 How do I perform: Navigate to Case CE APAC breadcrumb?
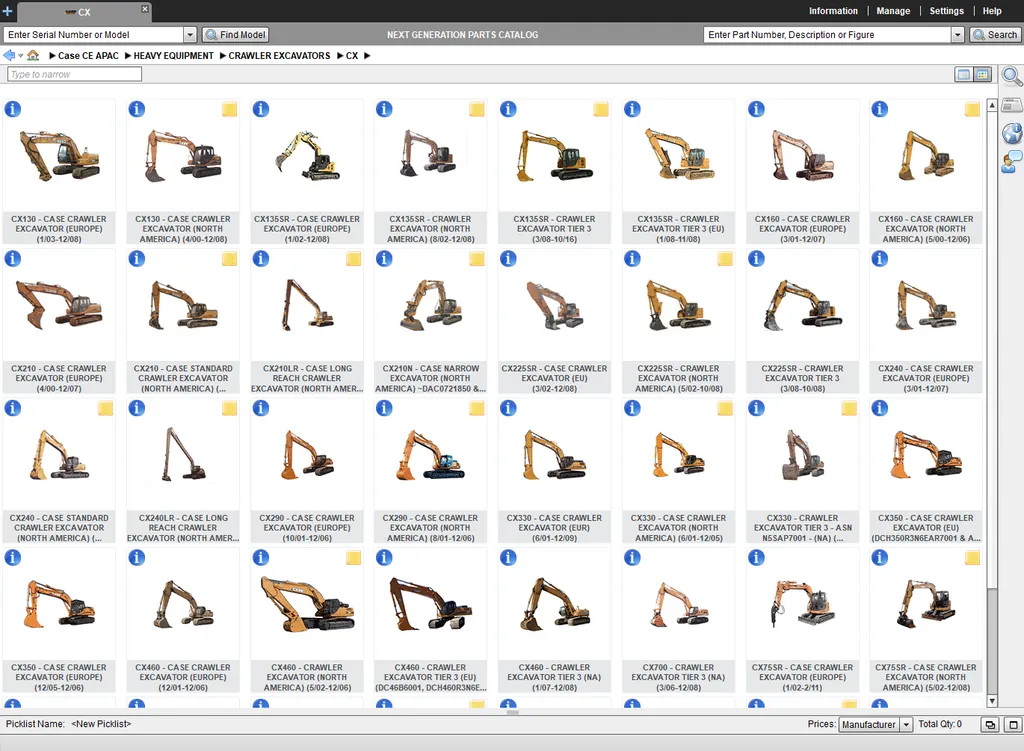(x=88, y=56)
